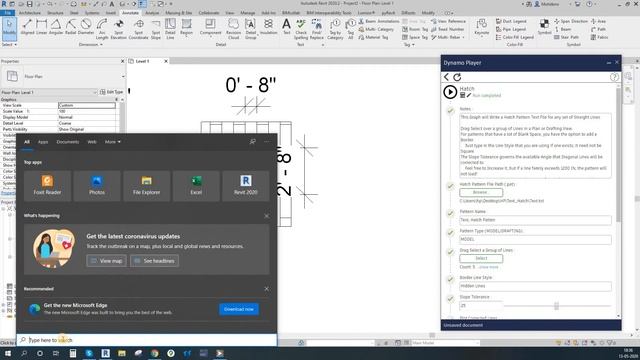Image resolution: width=640 pixels, height=360 pixels.
Task: Click the Room Tag tool
Action: coord(415,29)
